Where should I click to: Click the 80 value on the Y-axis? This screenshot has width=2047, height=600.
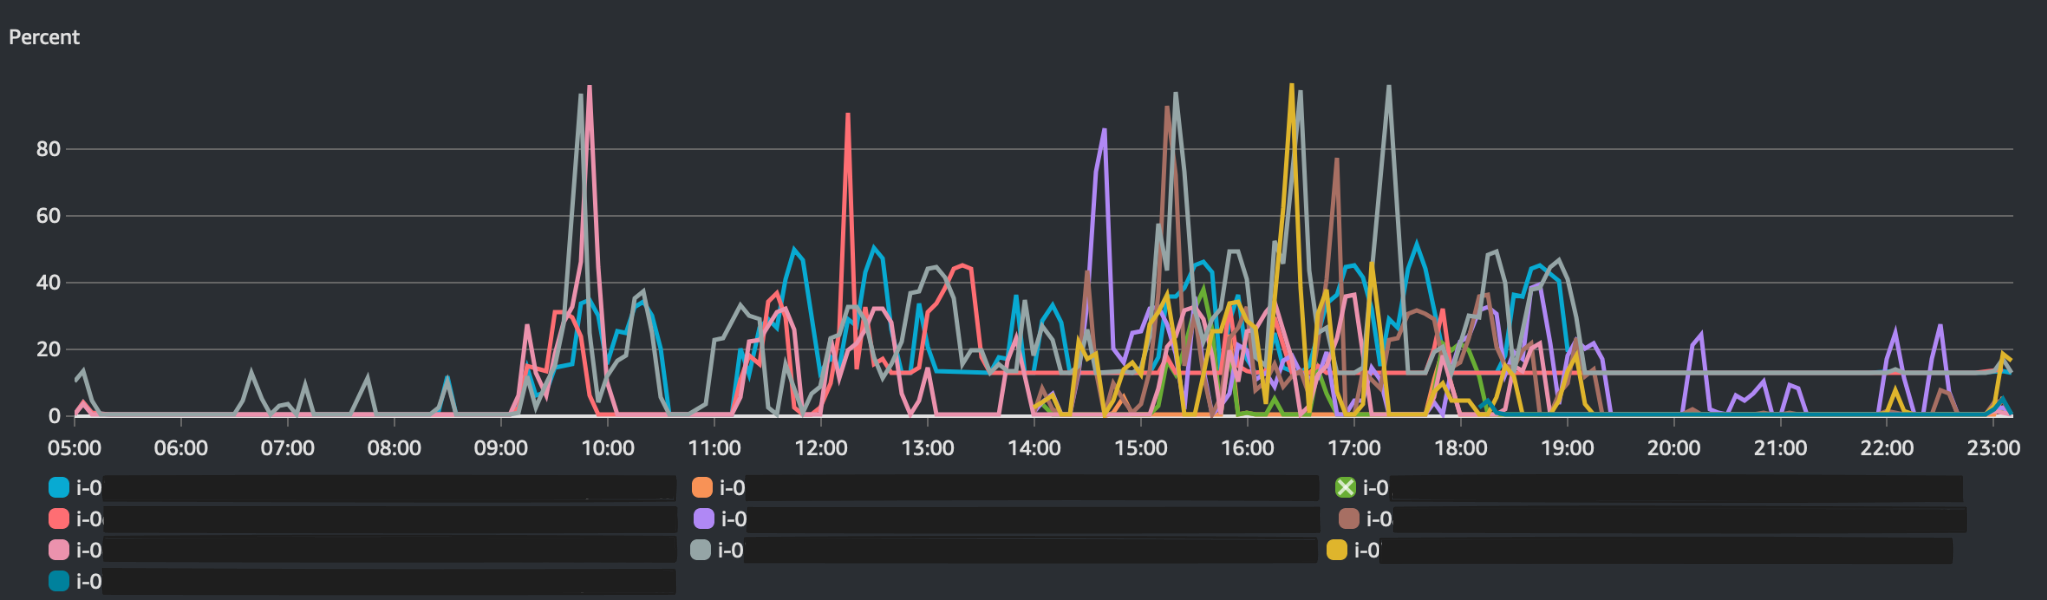48,149
